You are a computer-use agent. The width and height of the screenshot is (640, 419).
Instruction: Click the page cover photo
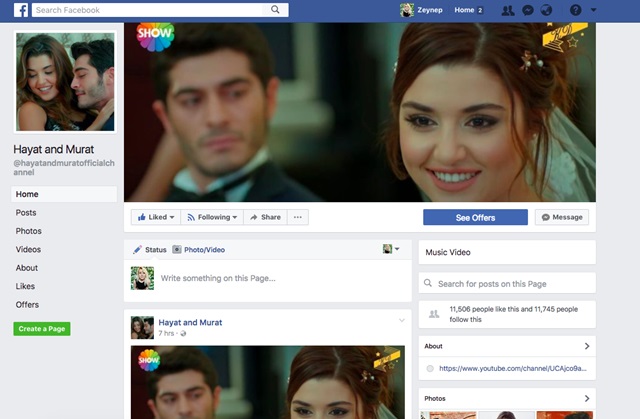point(360,112)
